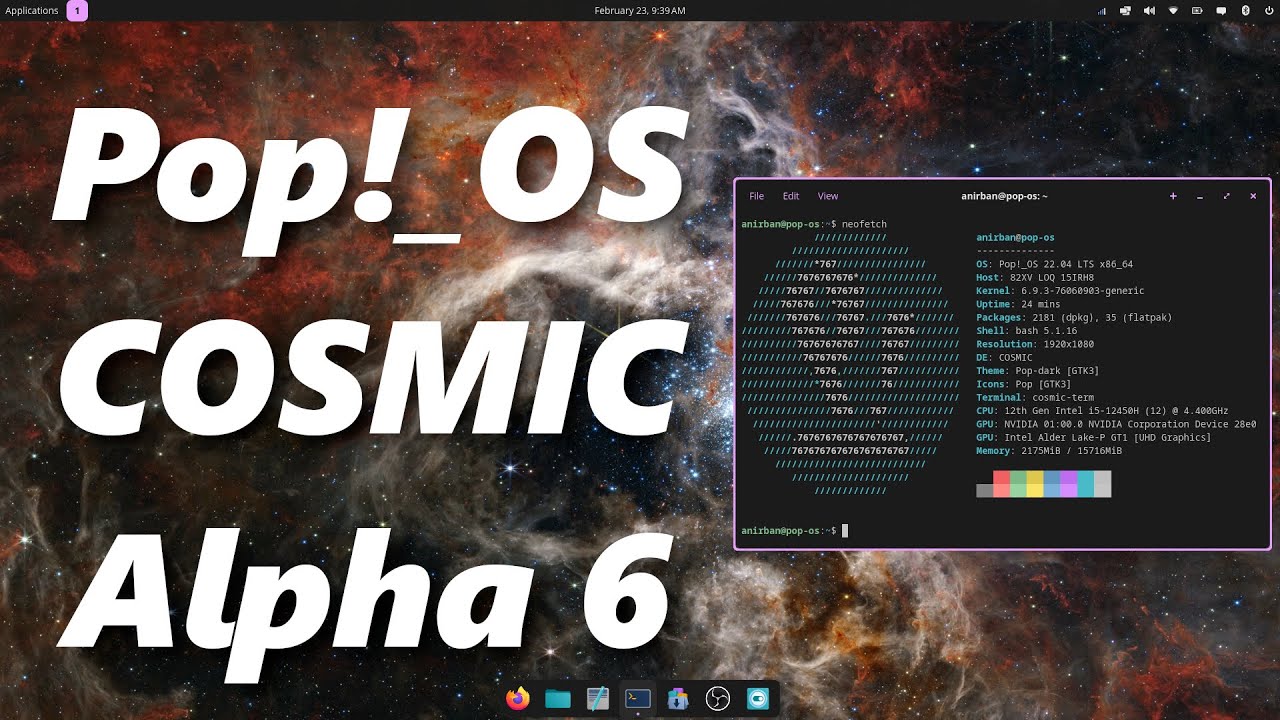Open the sound volume tray icon
This screenshot has width=1280, height=720.
point(1149,11)
